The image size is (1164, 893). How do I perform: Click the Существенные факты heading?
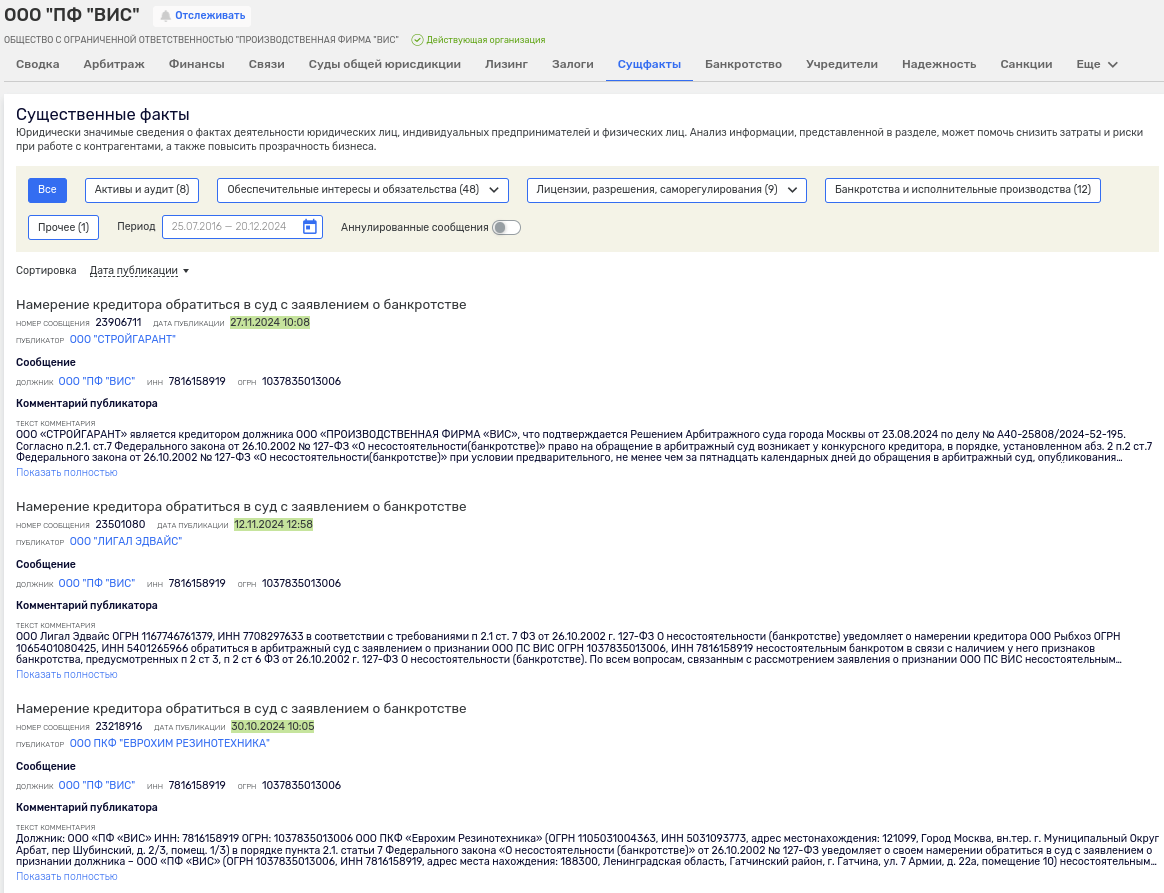pyautogui.click(x=102, y=114)
